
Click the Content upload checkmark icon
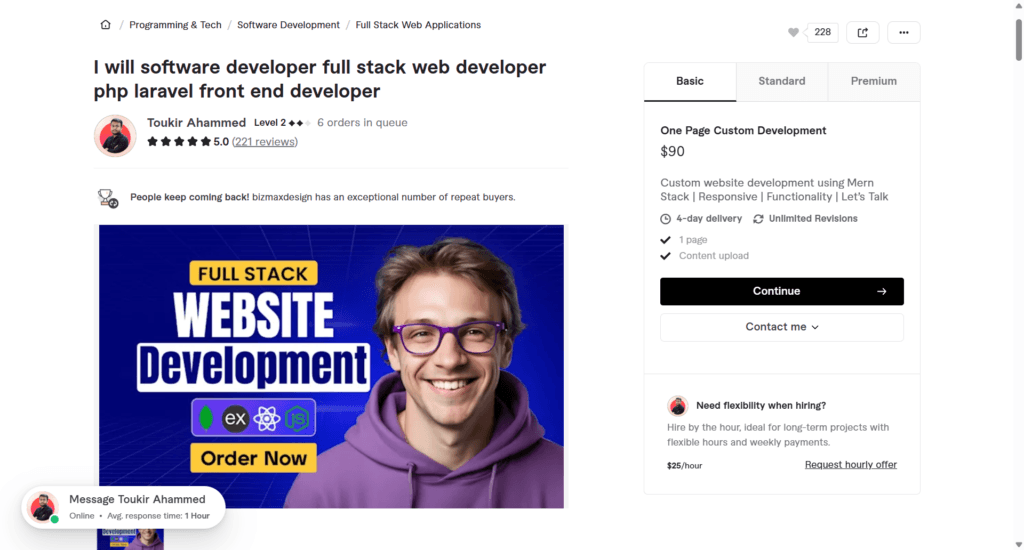pyautogui.click(x=665, y=256)
